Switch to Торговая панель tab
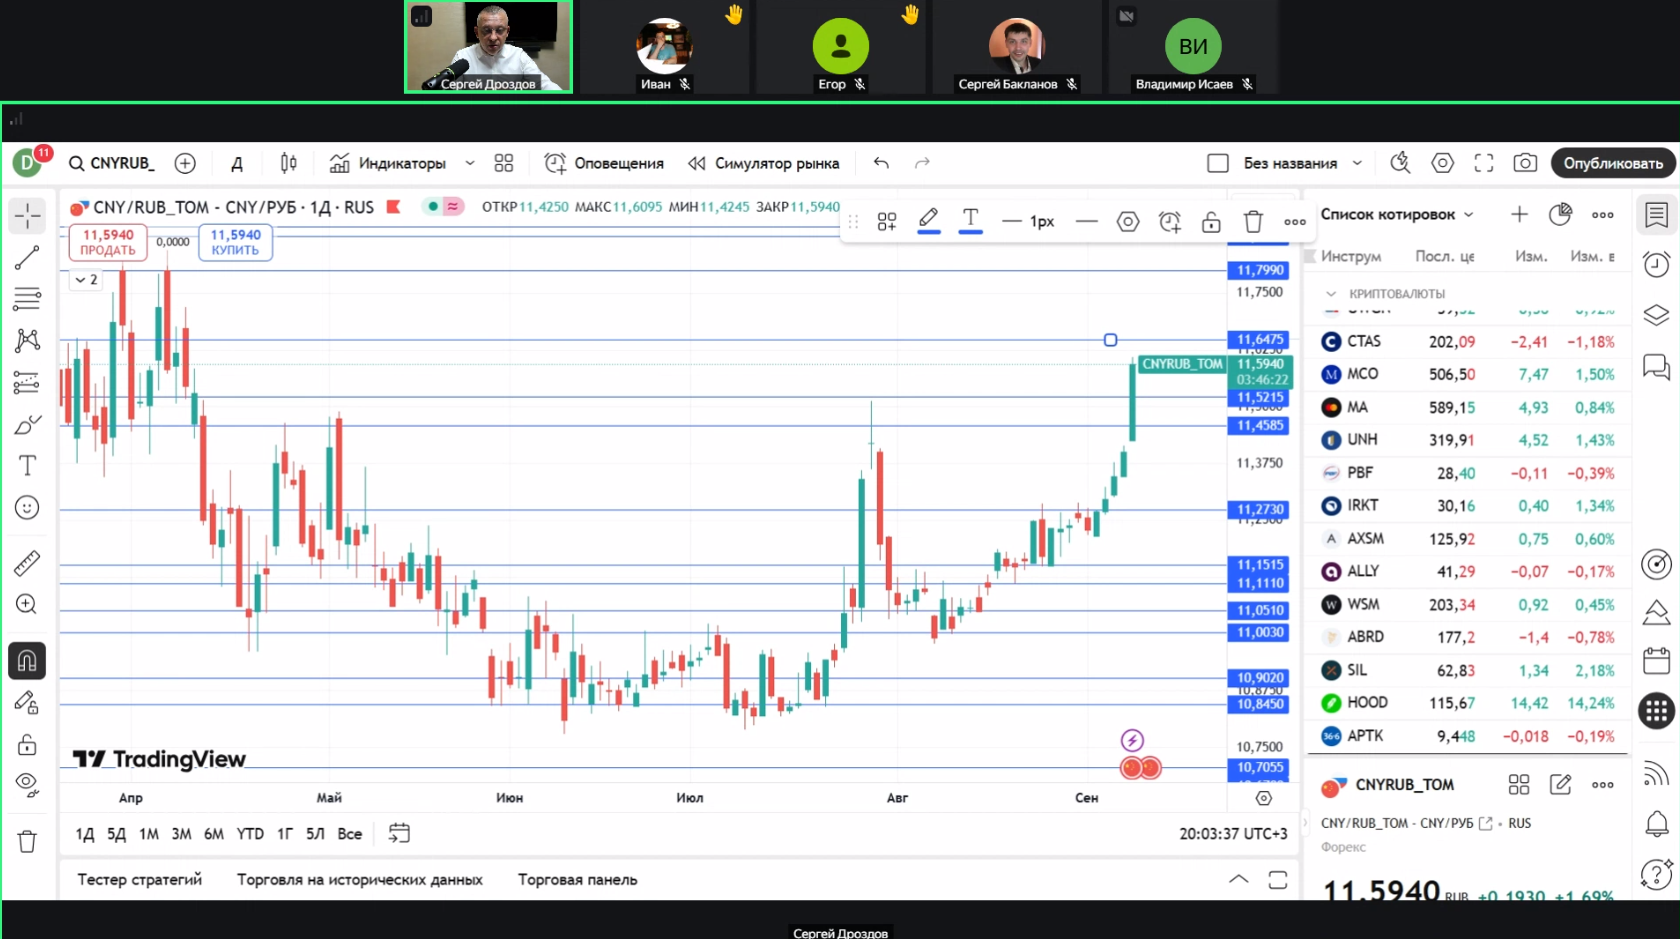Image resolution: width=1680 pixels, height=939 pixels. [577, 880]
